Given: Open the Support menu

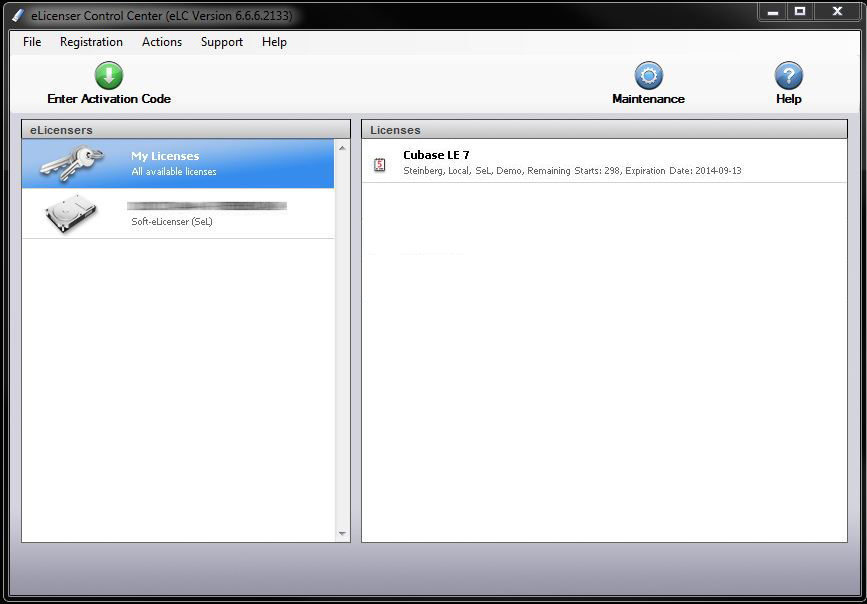Looking at the screenshot, I should point(222,42).
